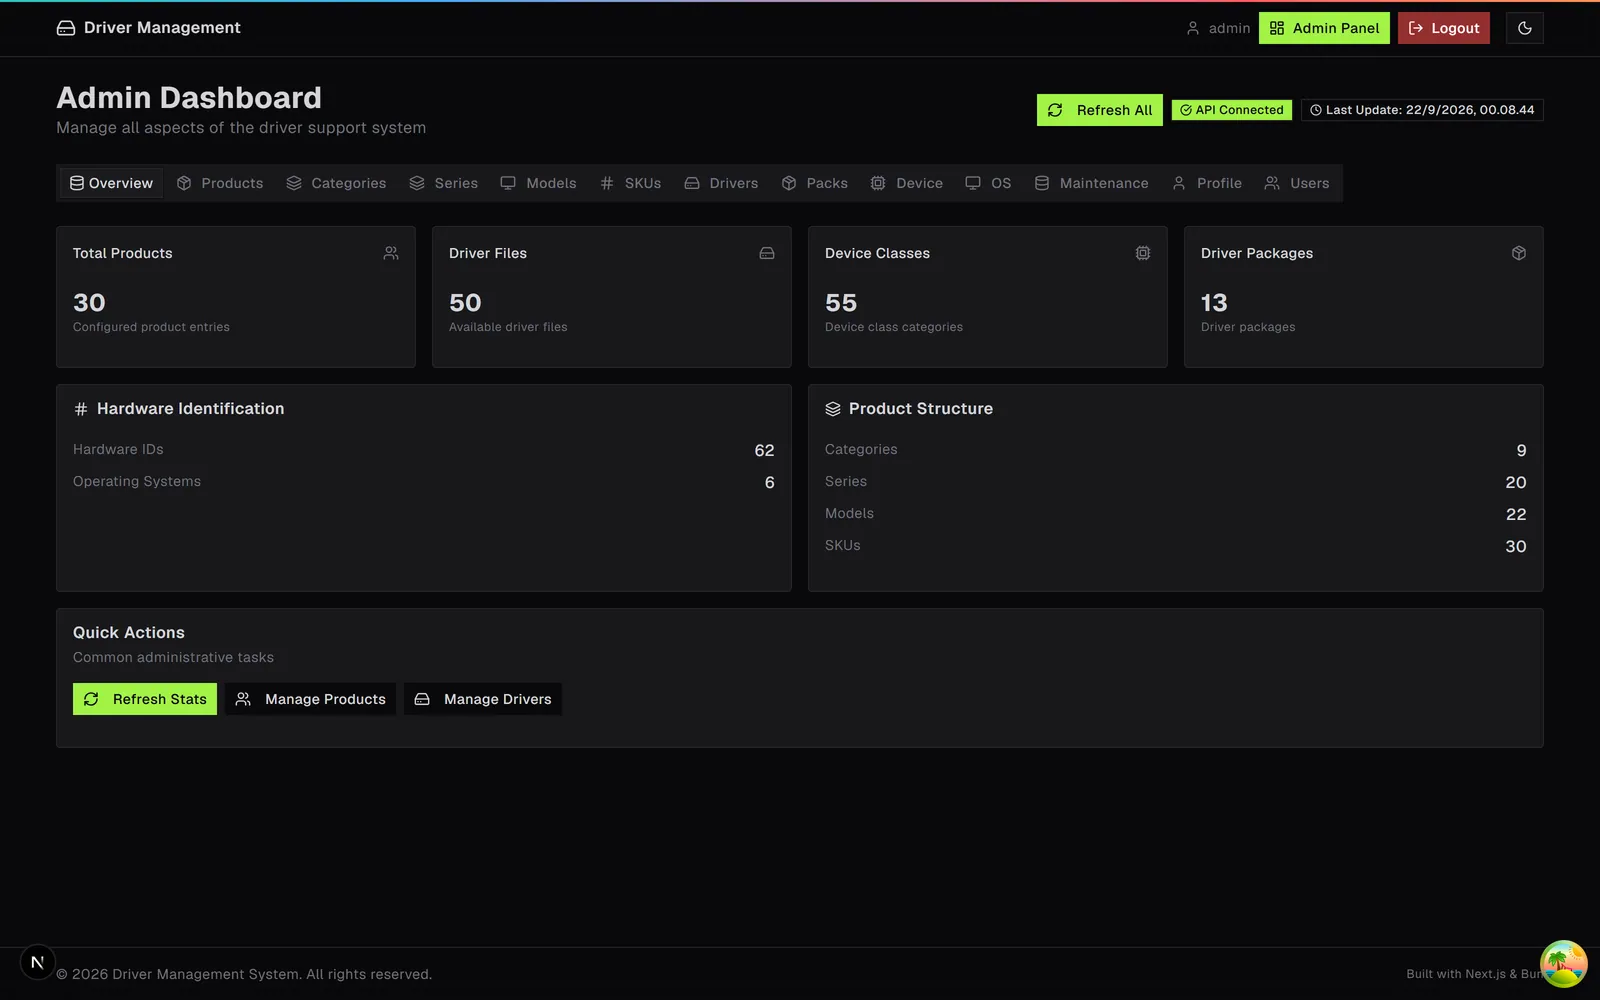The width and height of the screenshot is (1600, 1000).
Task: Click the Admin Dashboard page title
Action: tap(189, 98)
